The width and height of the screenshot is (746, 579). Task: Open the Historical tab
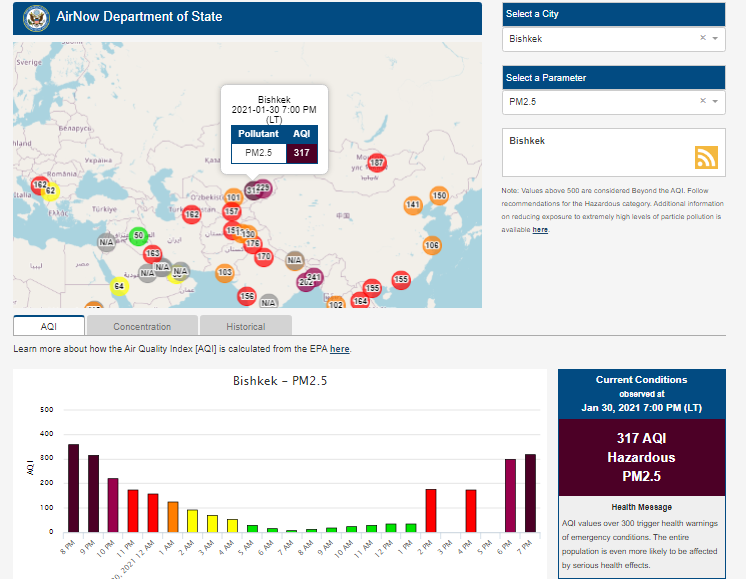(x=245, y=326)
